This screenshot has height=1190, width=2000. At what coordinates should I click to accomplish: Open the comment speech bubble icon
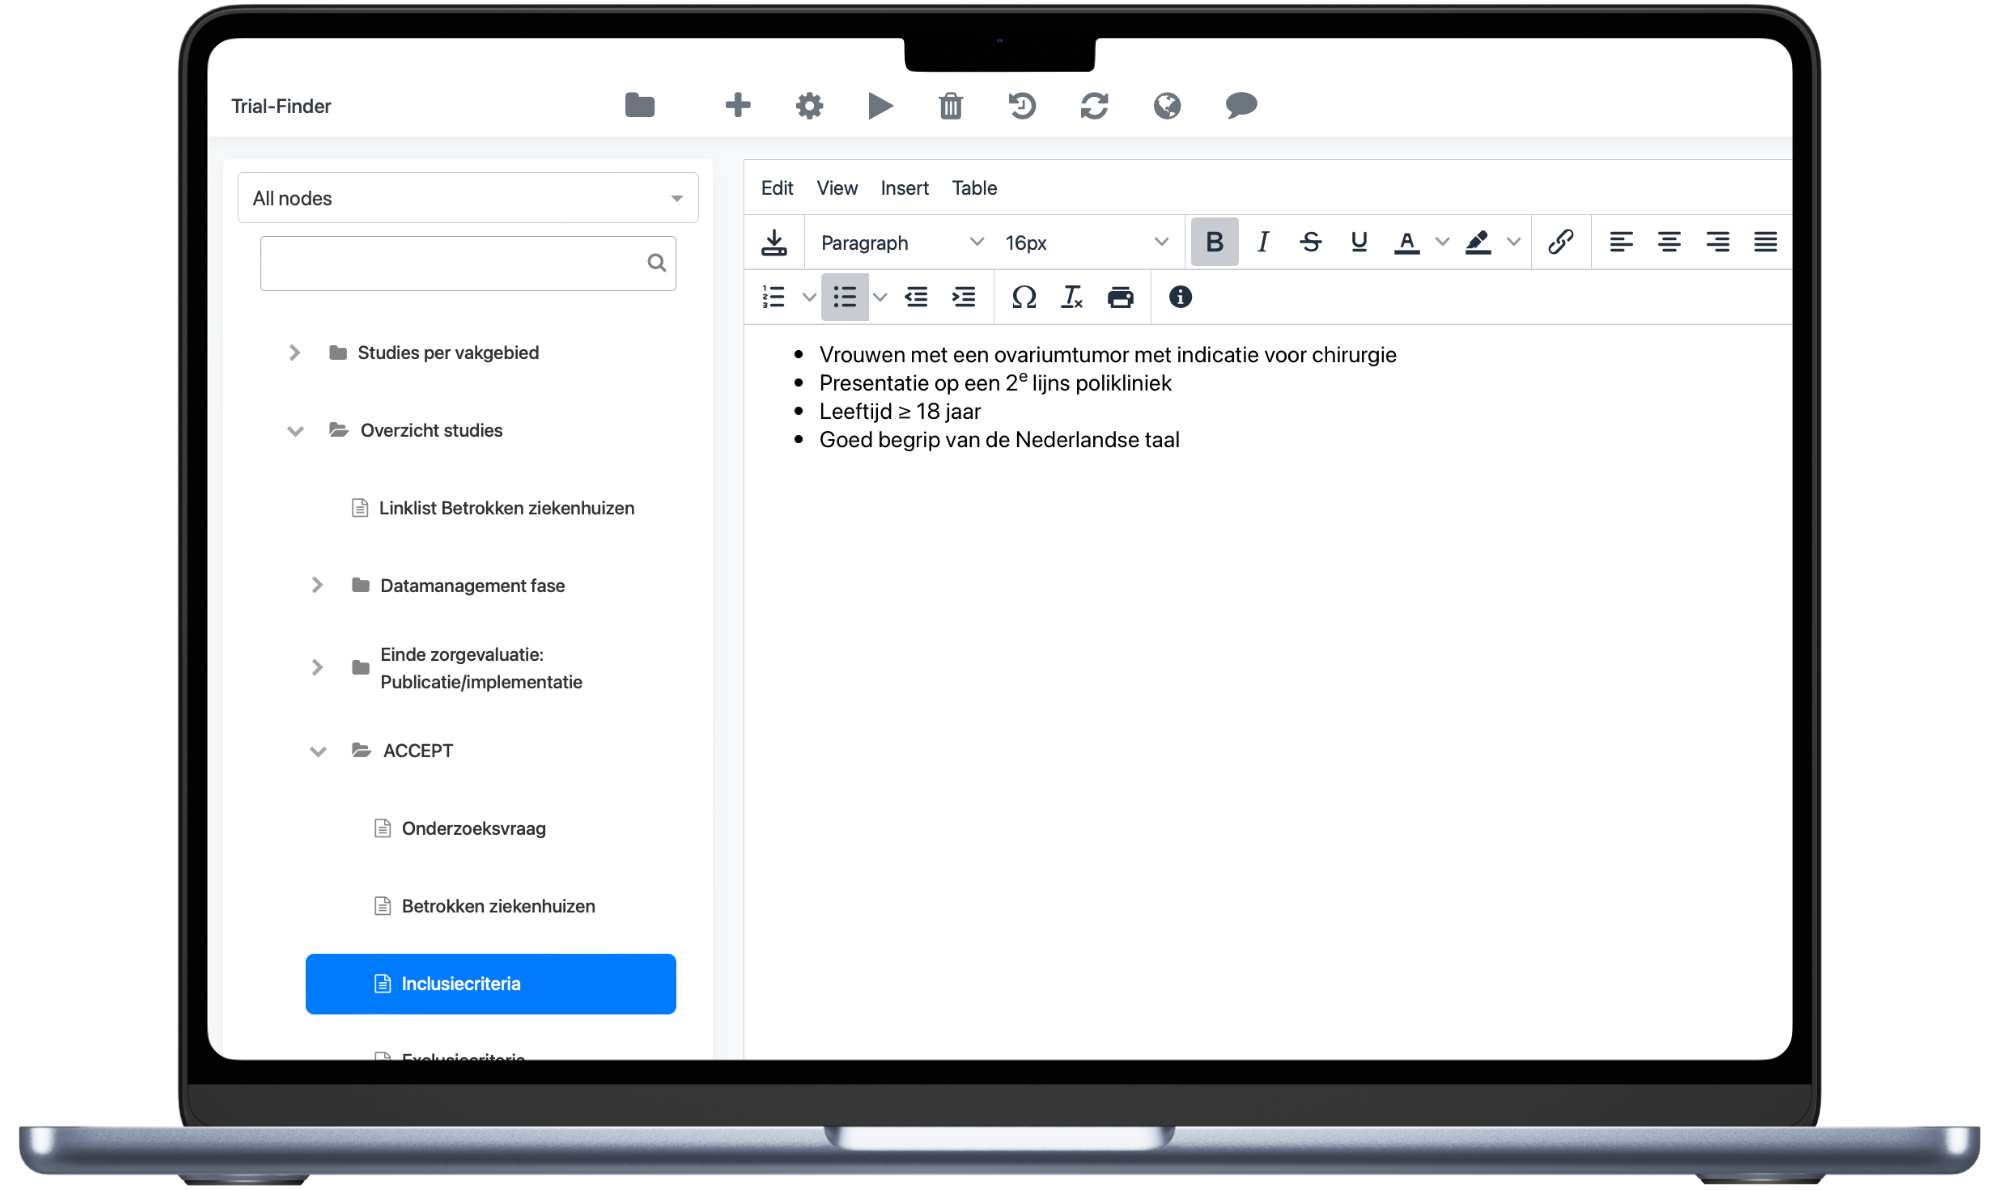click(1240, 106)
